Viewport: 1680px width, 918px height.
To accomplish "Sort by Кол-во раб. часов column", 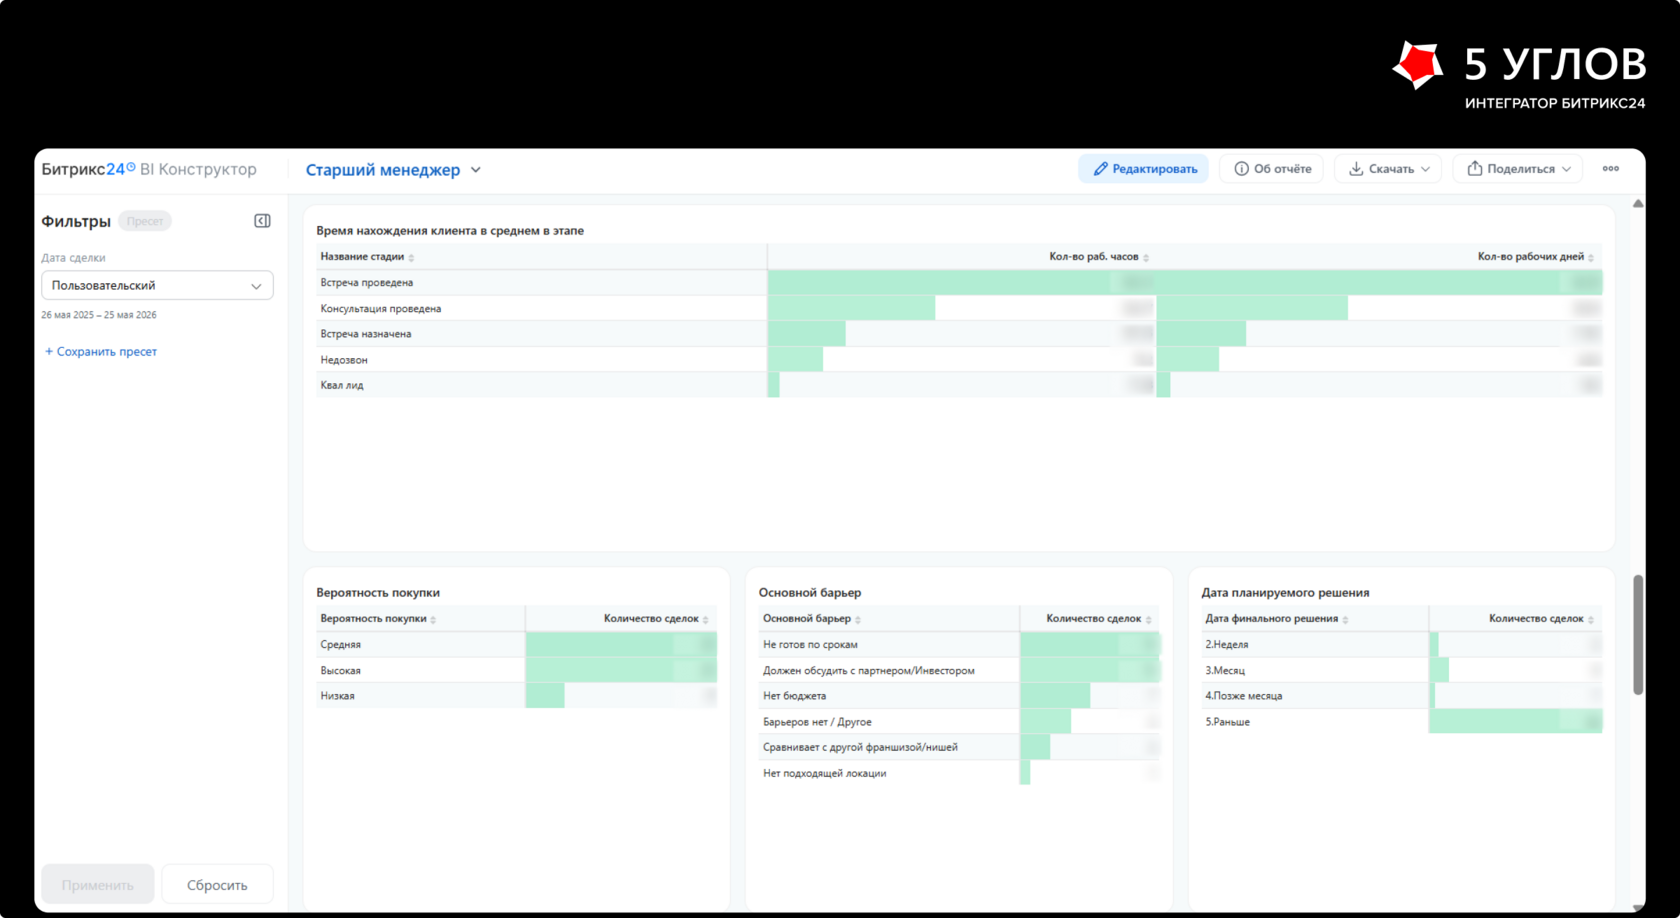I will pos(1099,257).
